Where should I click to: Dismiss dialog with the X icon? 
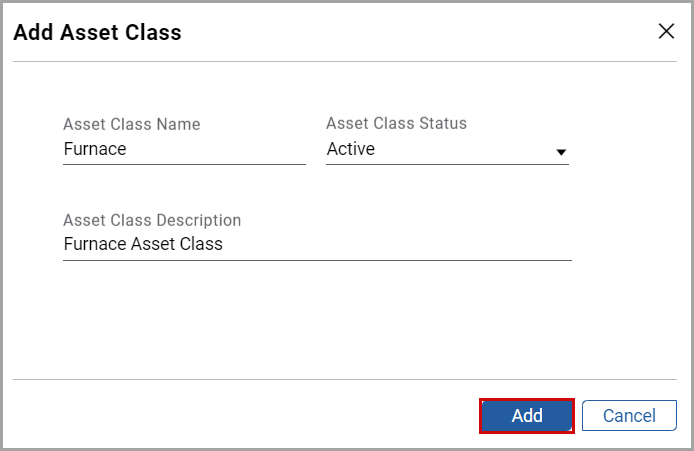point(666,31)
